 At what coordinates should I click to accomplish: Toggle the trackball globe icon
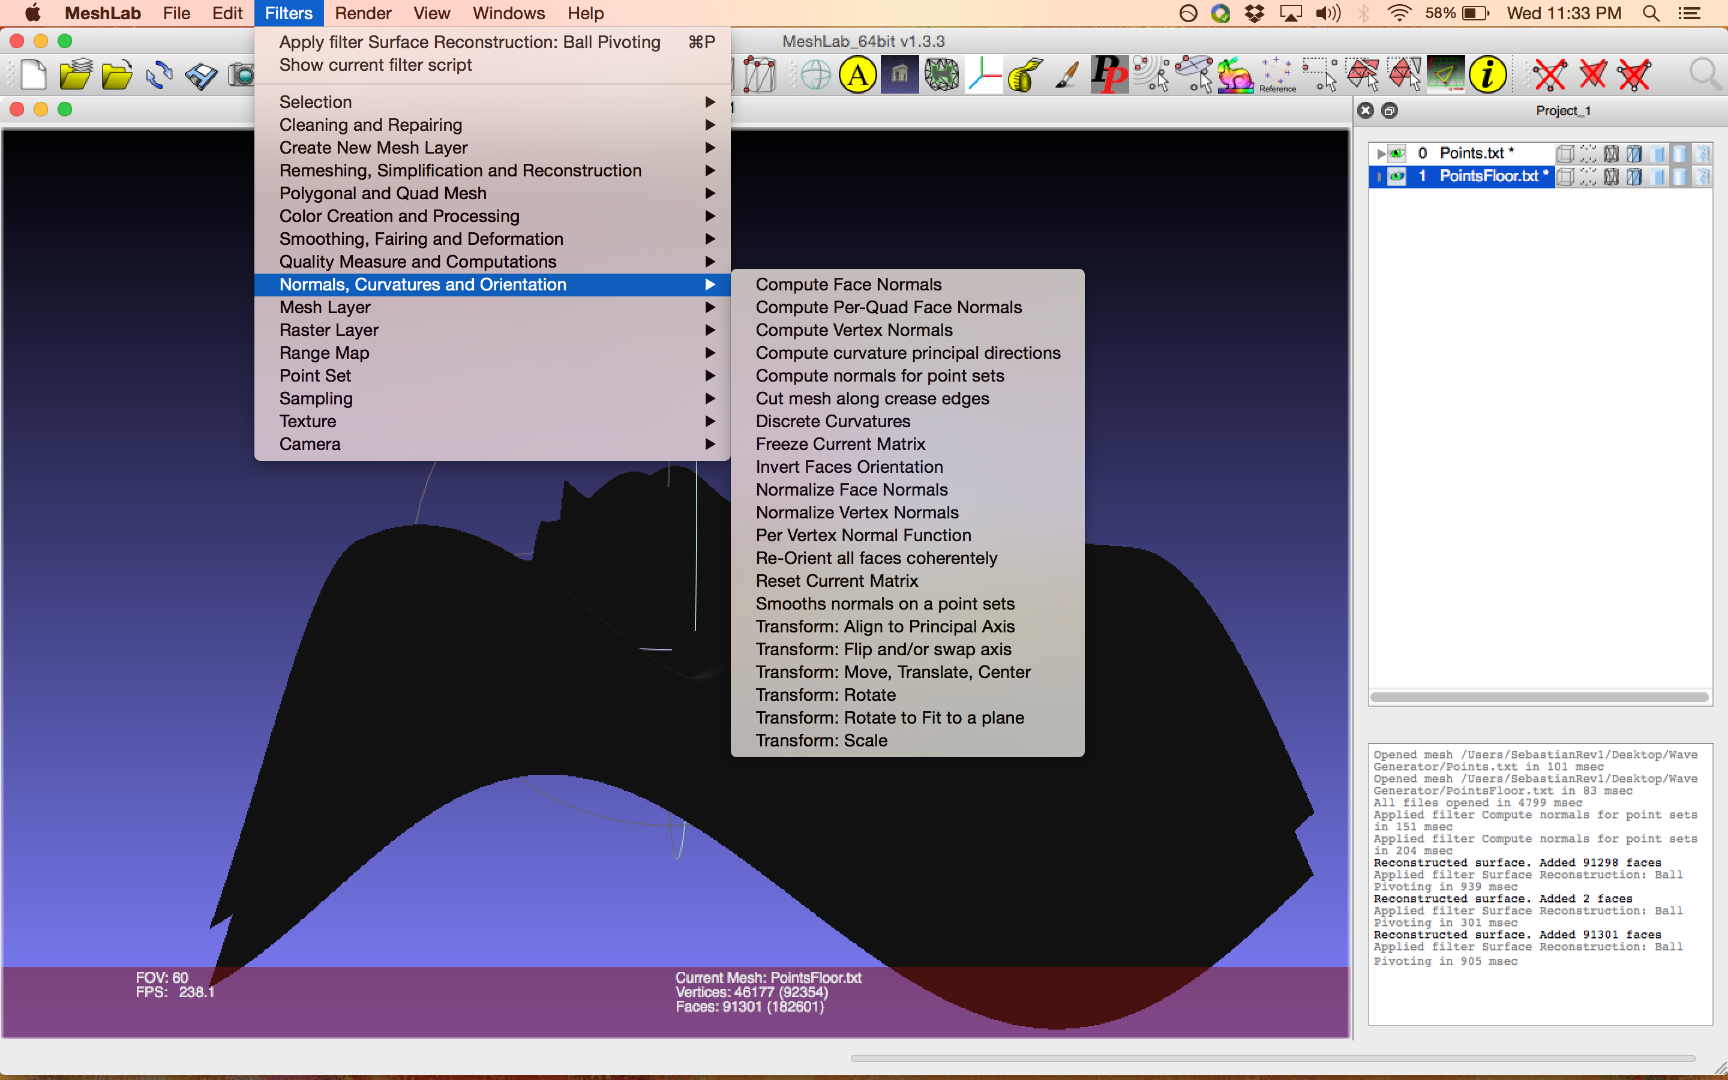[x=816, y=75]
